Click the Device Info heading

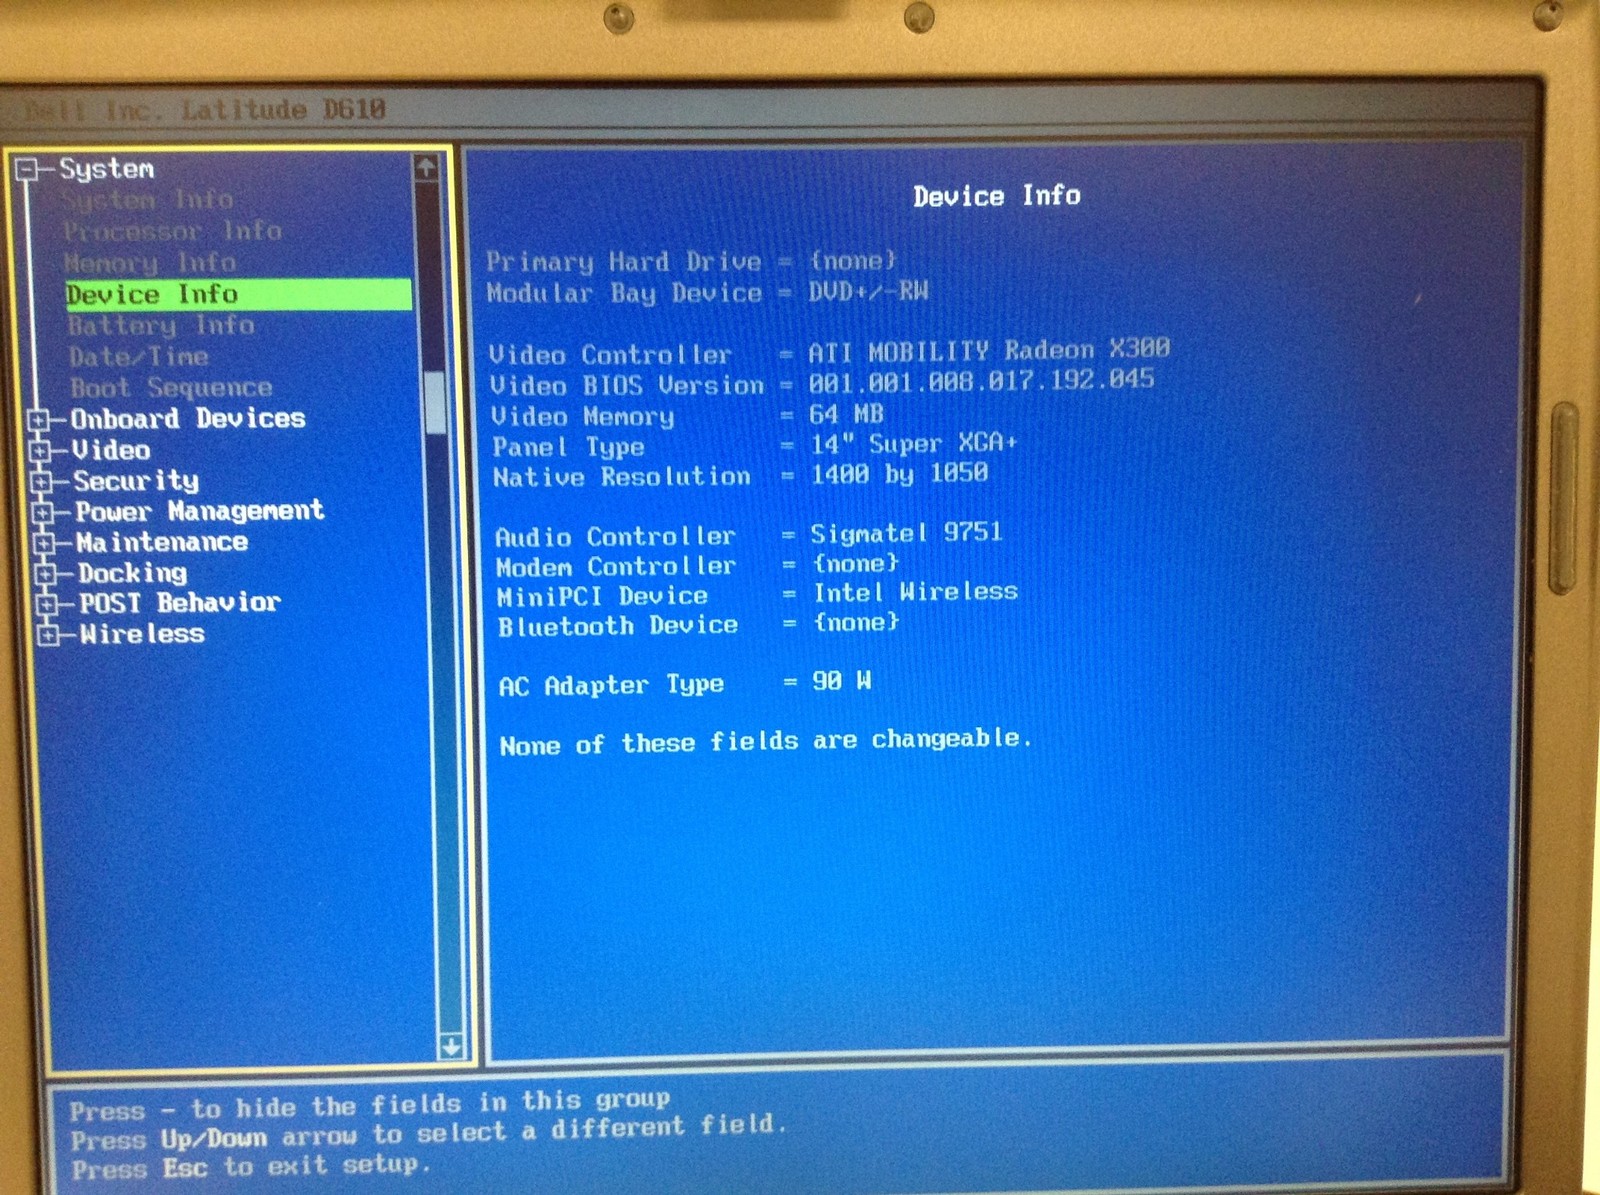997,196
